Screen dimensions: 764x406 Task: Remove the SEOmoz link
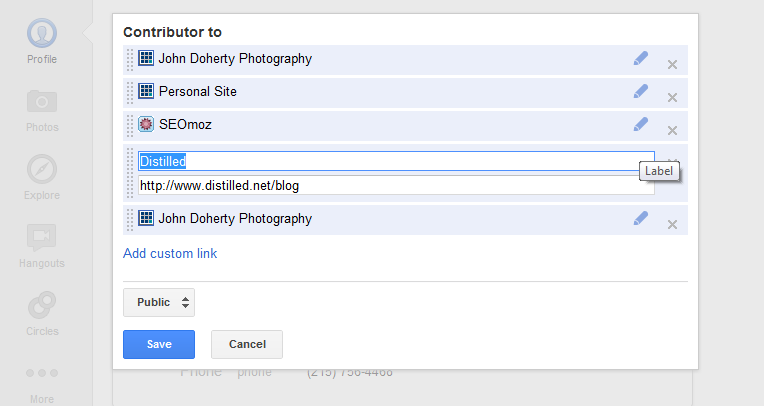672,131
